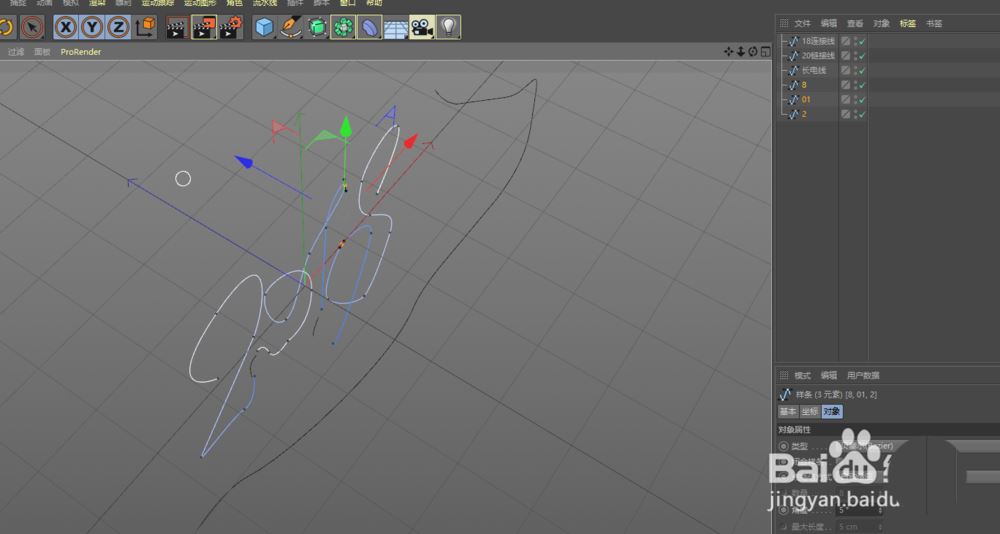Add a camera object

click(422, 27)
